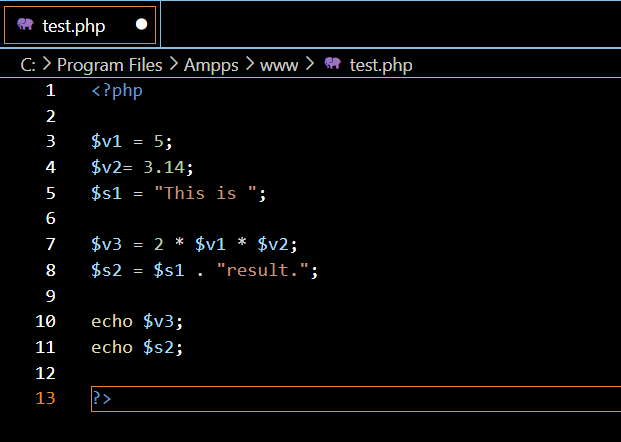Click line number 7 in gutter
621x442 pixels.
click(x=50, y=244)
